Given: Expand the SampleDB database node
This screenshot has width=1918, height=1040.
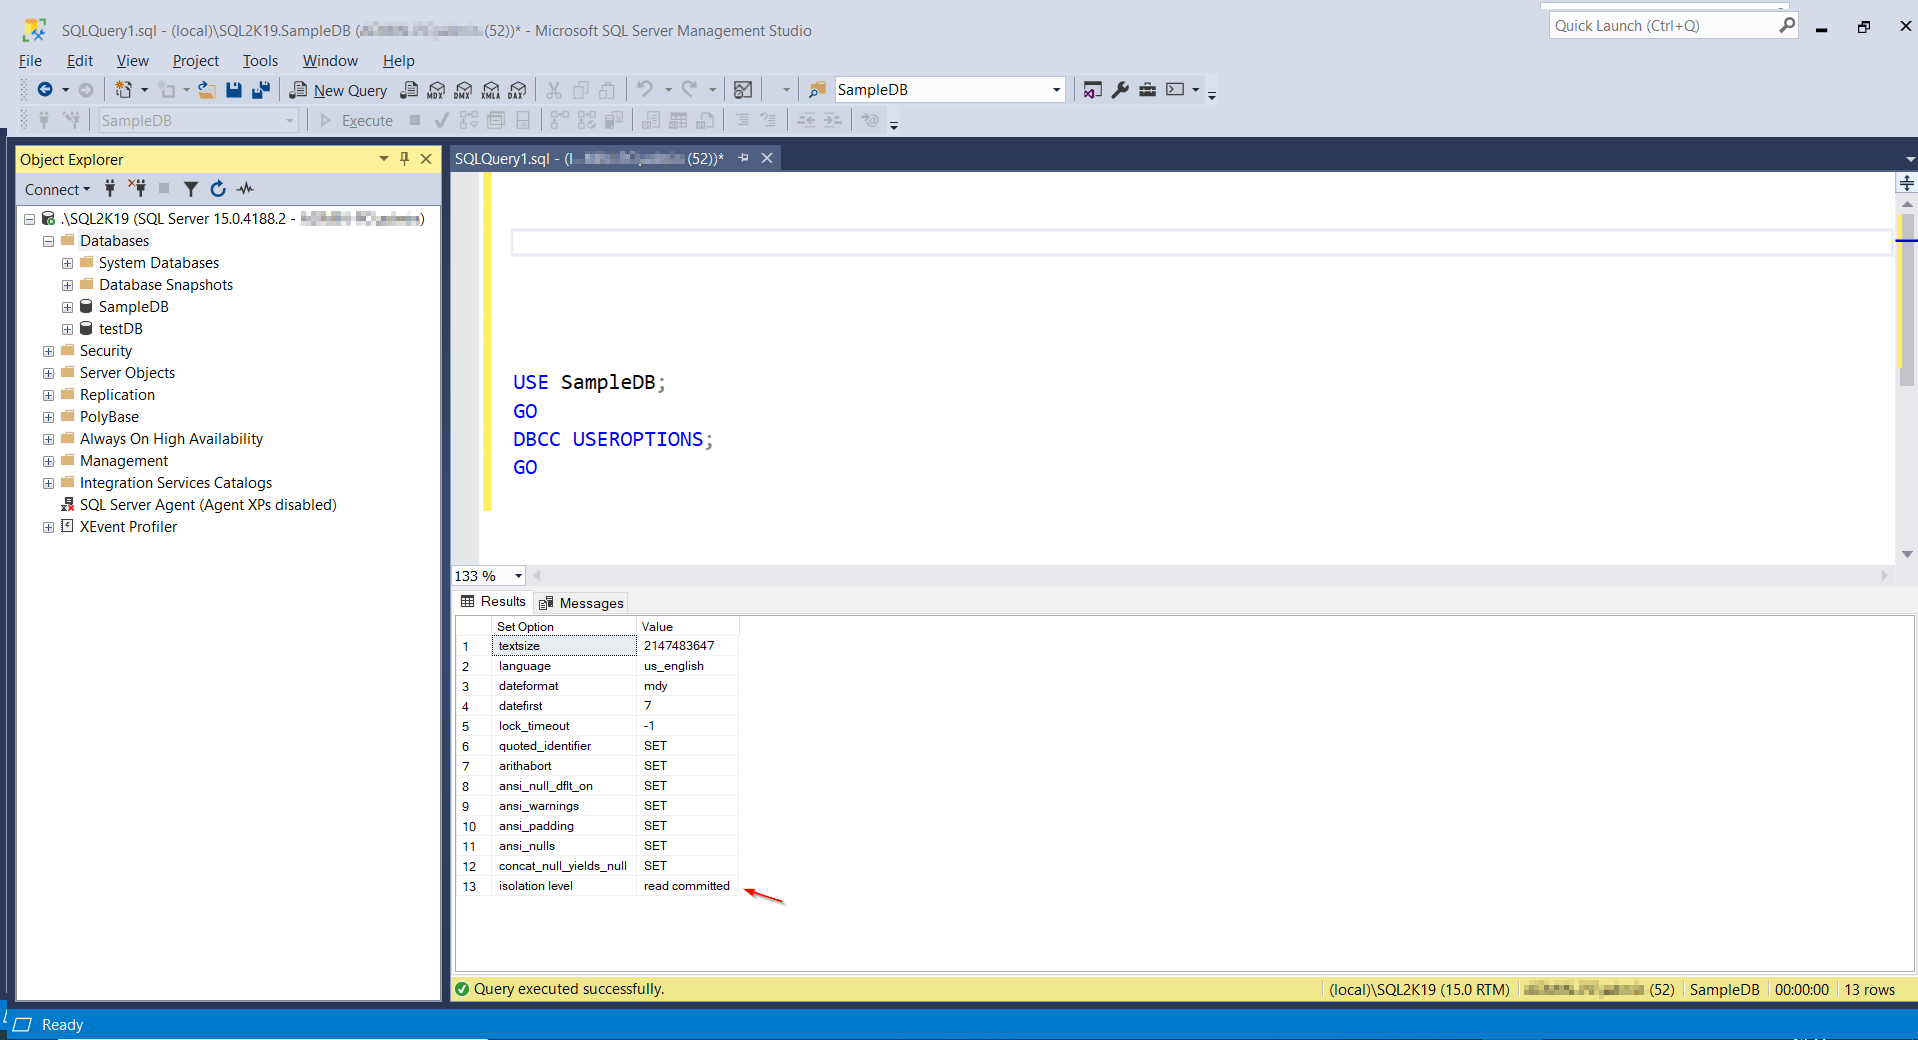Looking at the screenshot, I should [x=67, y=307].
